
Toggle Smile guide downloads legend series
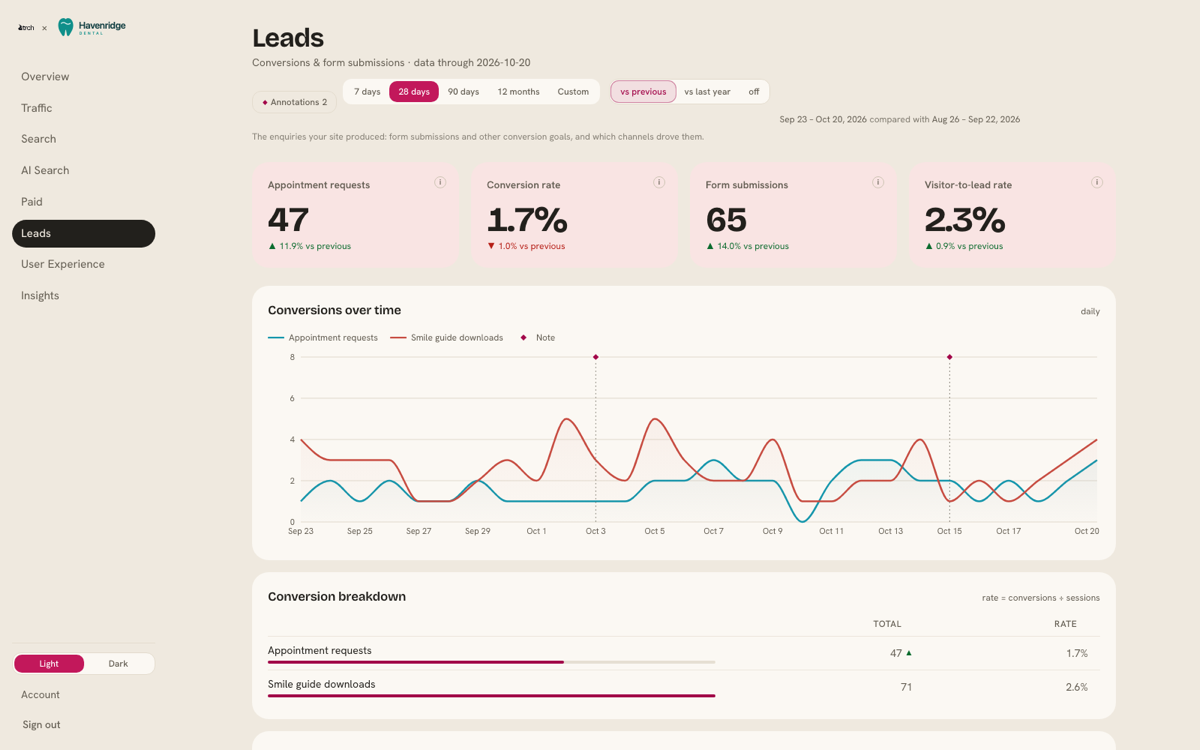tap(447, 338)
